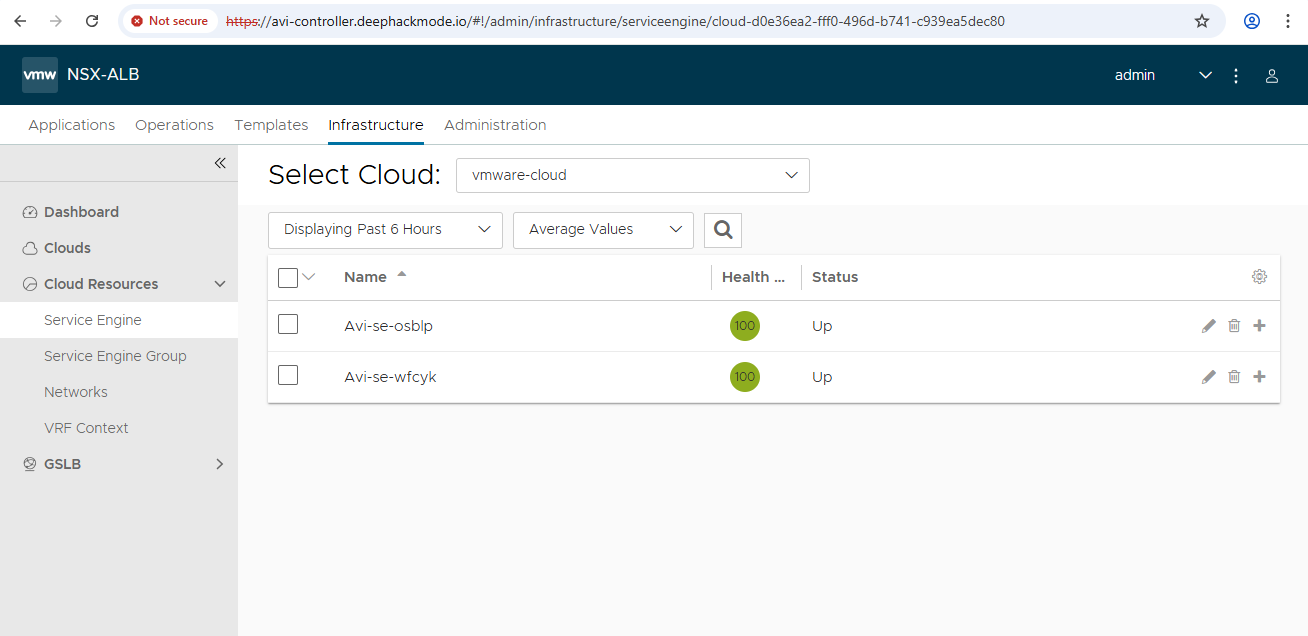Click the Dashboard gauge icon
The image size is (1308, 636).
pos(29,212)
